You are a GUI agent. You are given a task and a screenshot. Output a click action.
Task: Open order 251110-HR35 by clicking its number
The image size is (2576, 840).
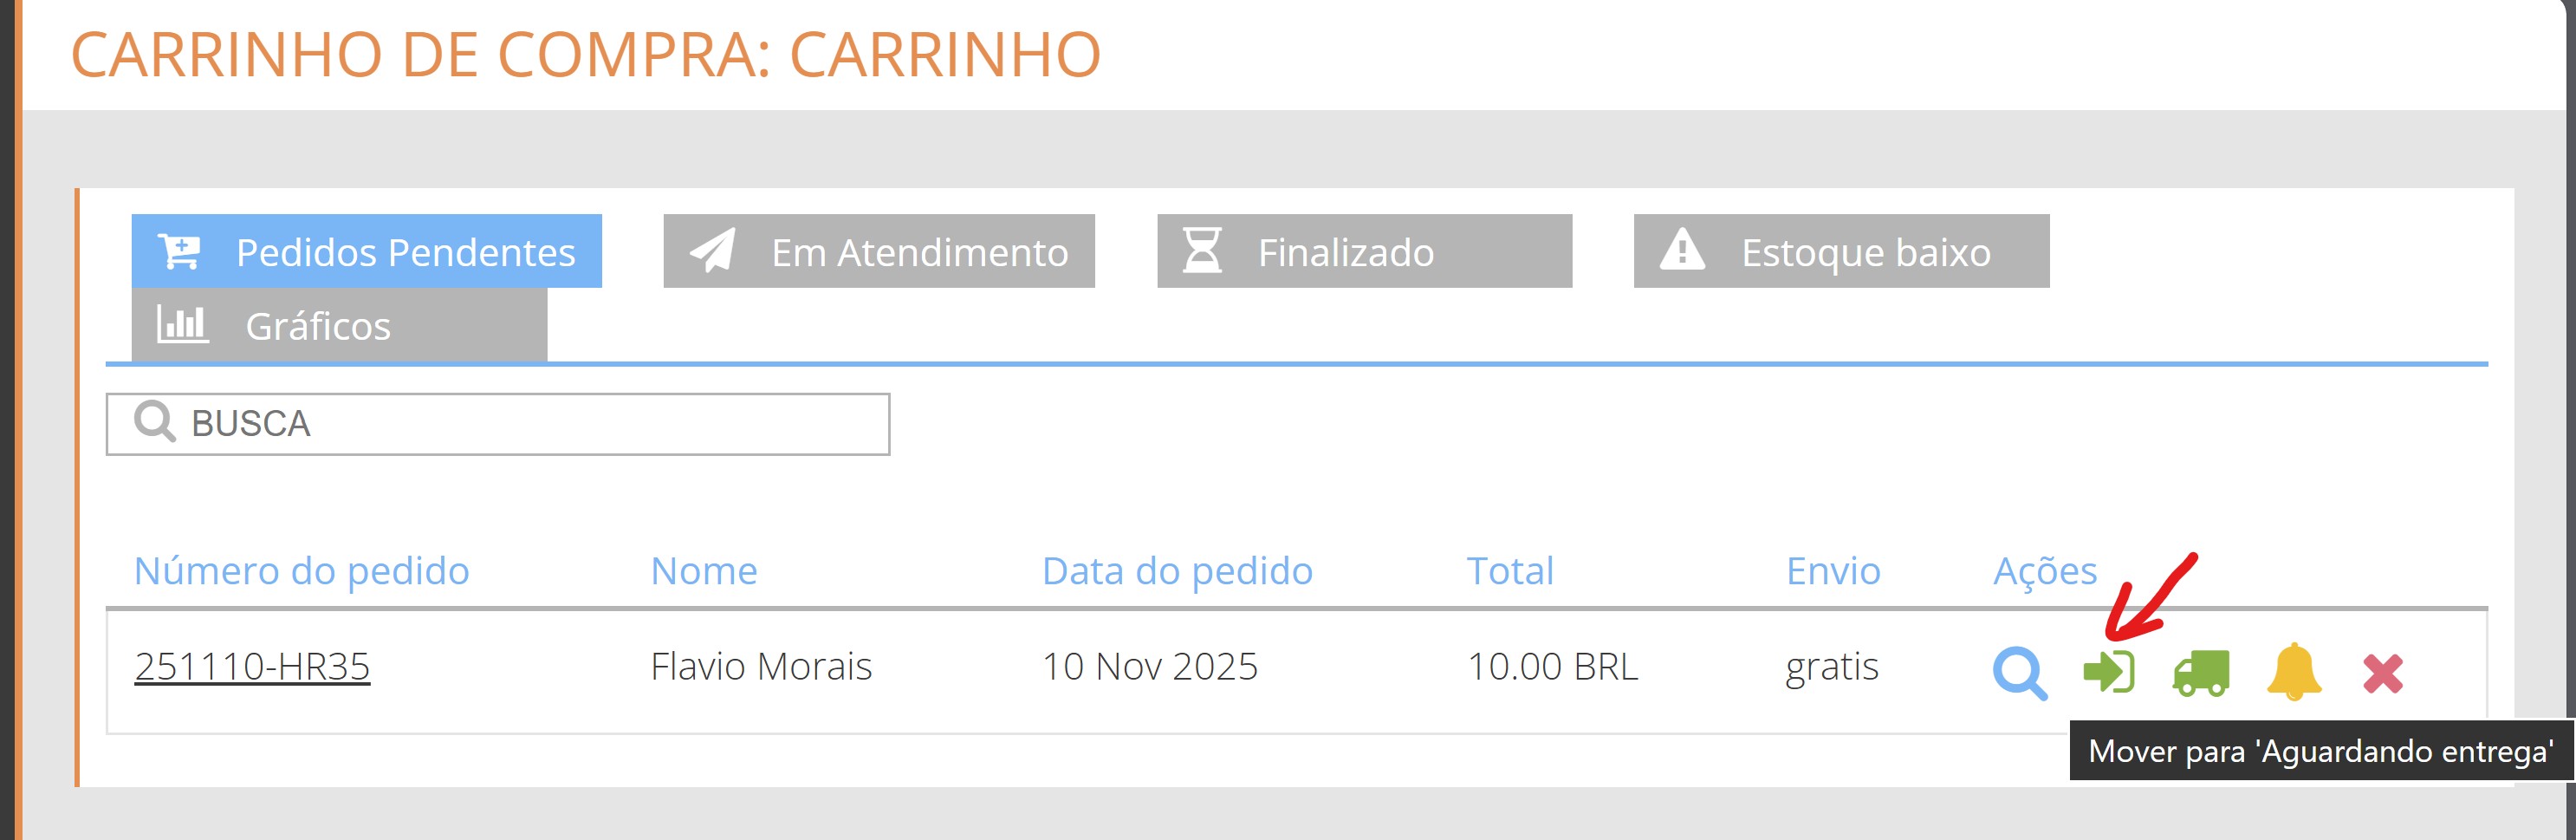click(253, 666)
